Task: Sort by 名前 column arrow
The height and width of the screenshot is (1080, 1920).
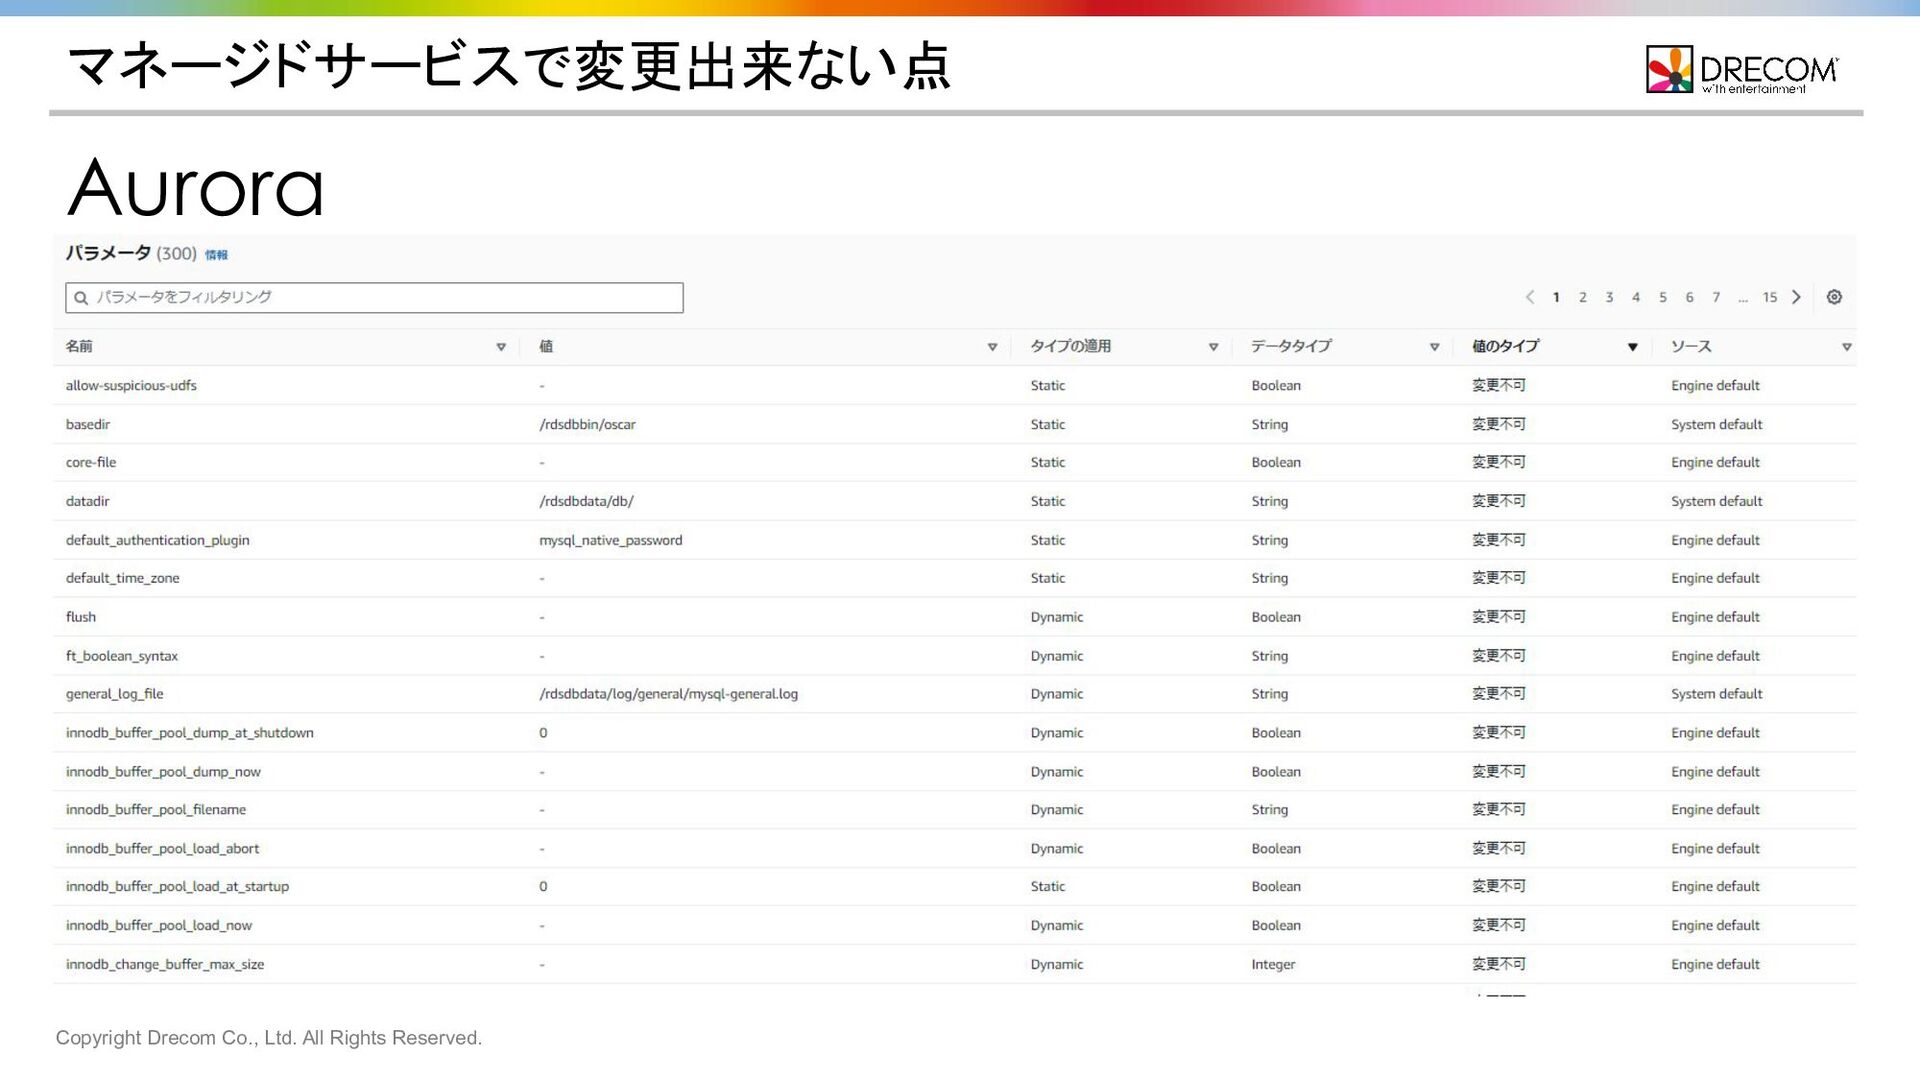Action: point(501,347)
